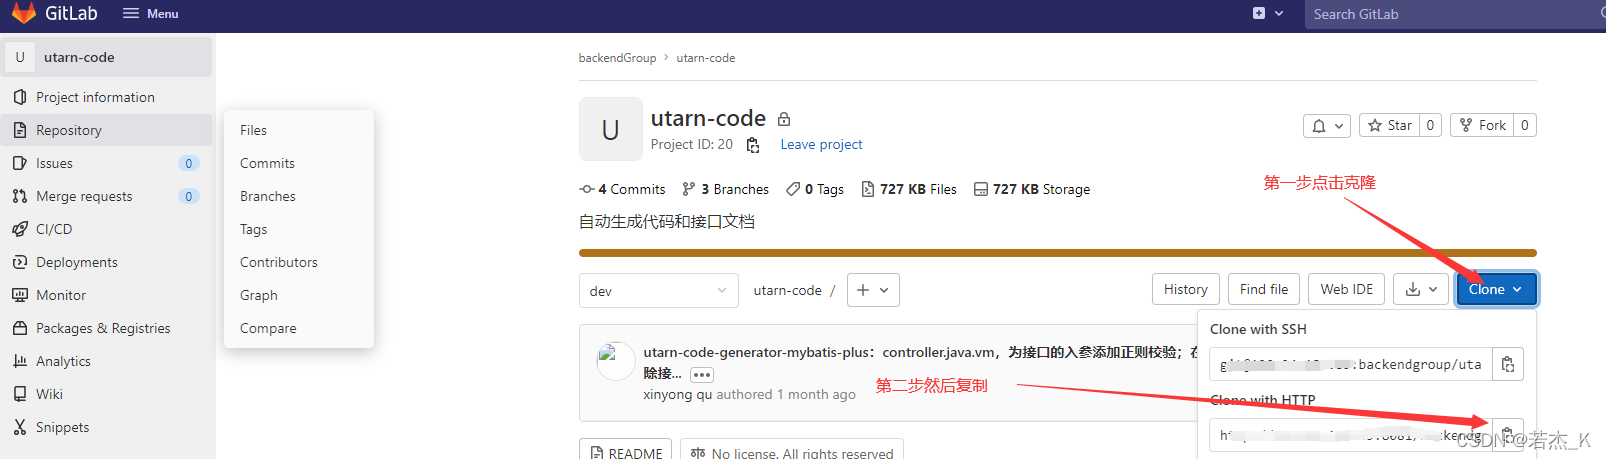Click the star count 0

tap(1430, 125)
